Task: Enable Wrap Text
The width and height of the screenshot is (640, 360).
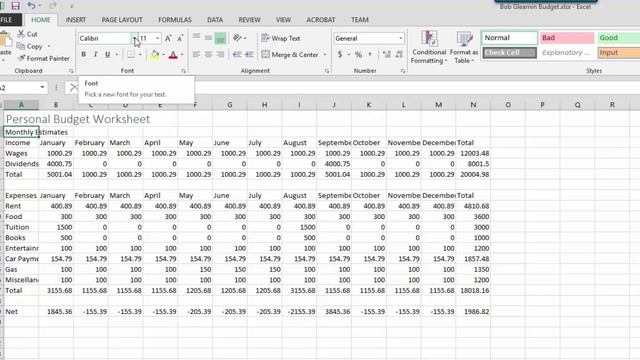Action: (281, 38)
